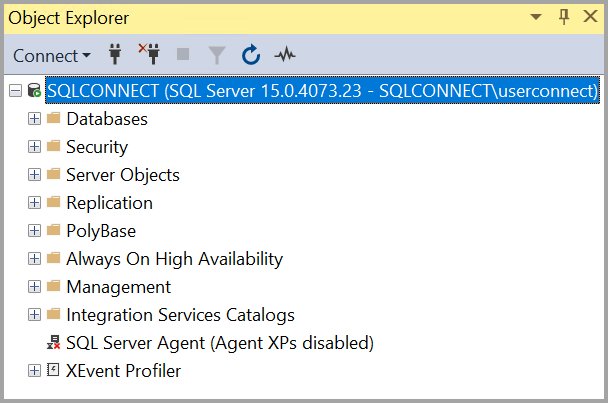The image size is (608, 403).
Task: Click the Filter funnel toolbar icon
Action: 217,55
